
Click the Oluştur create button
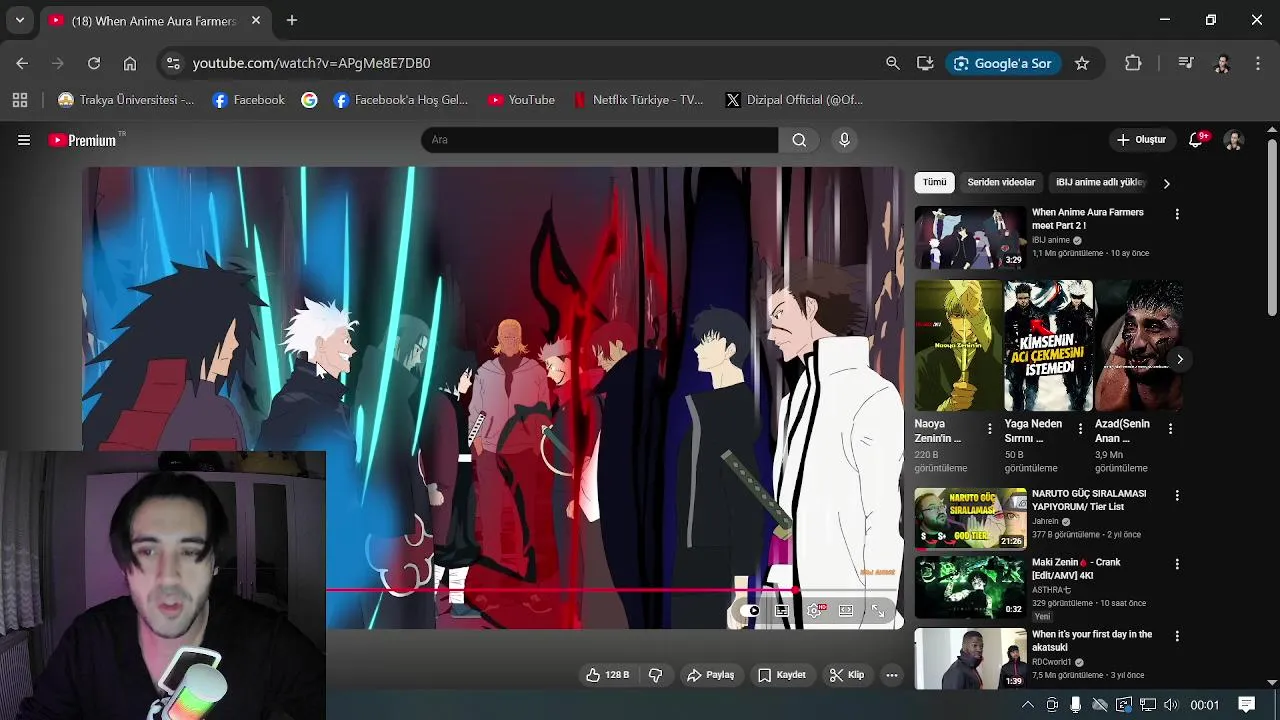coord(1141,140)
